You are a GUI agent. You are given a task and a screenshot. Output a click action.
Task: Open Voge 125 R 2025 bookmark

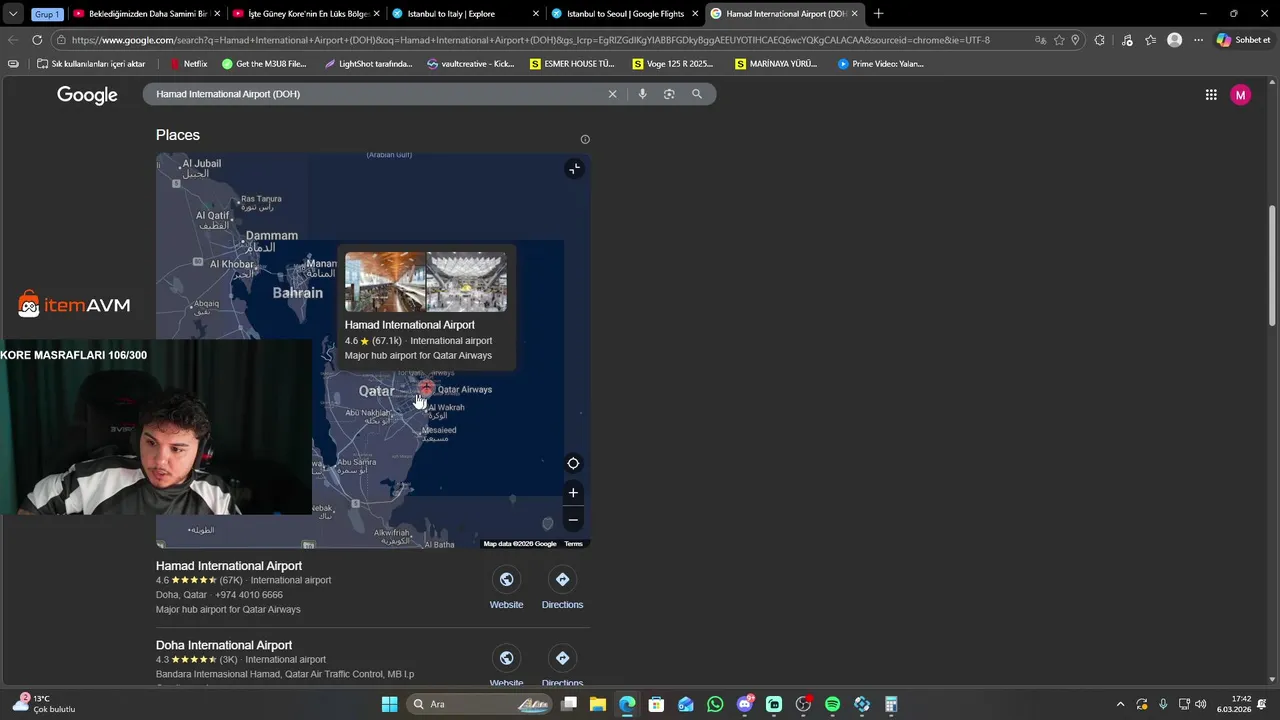coord(673,64)
